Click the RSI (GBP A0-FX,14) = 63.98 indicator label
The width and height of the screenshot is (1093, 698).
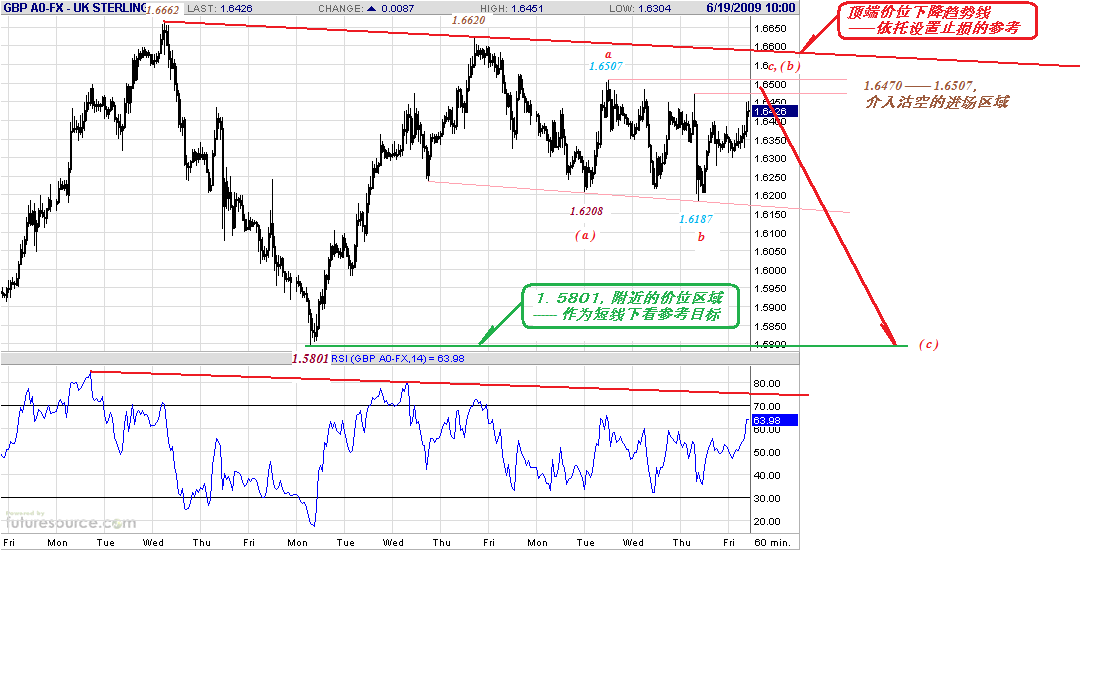pyautogui.click(x=397, y=358)
